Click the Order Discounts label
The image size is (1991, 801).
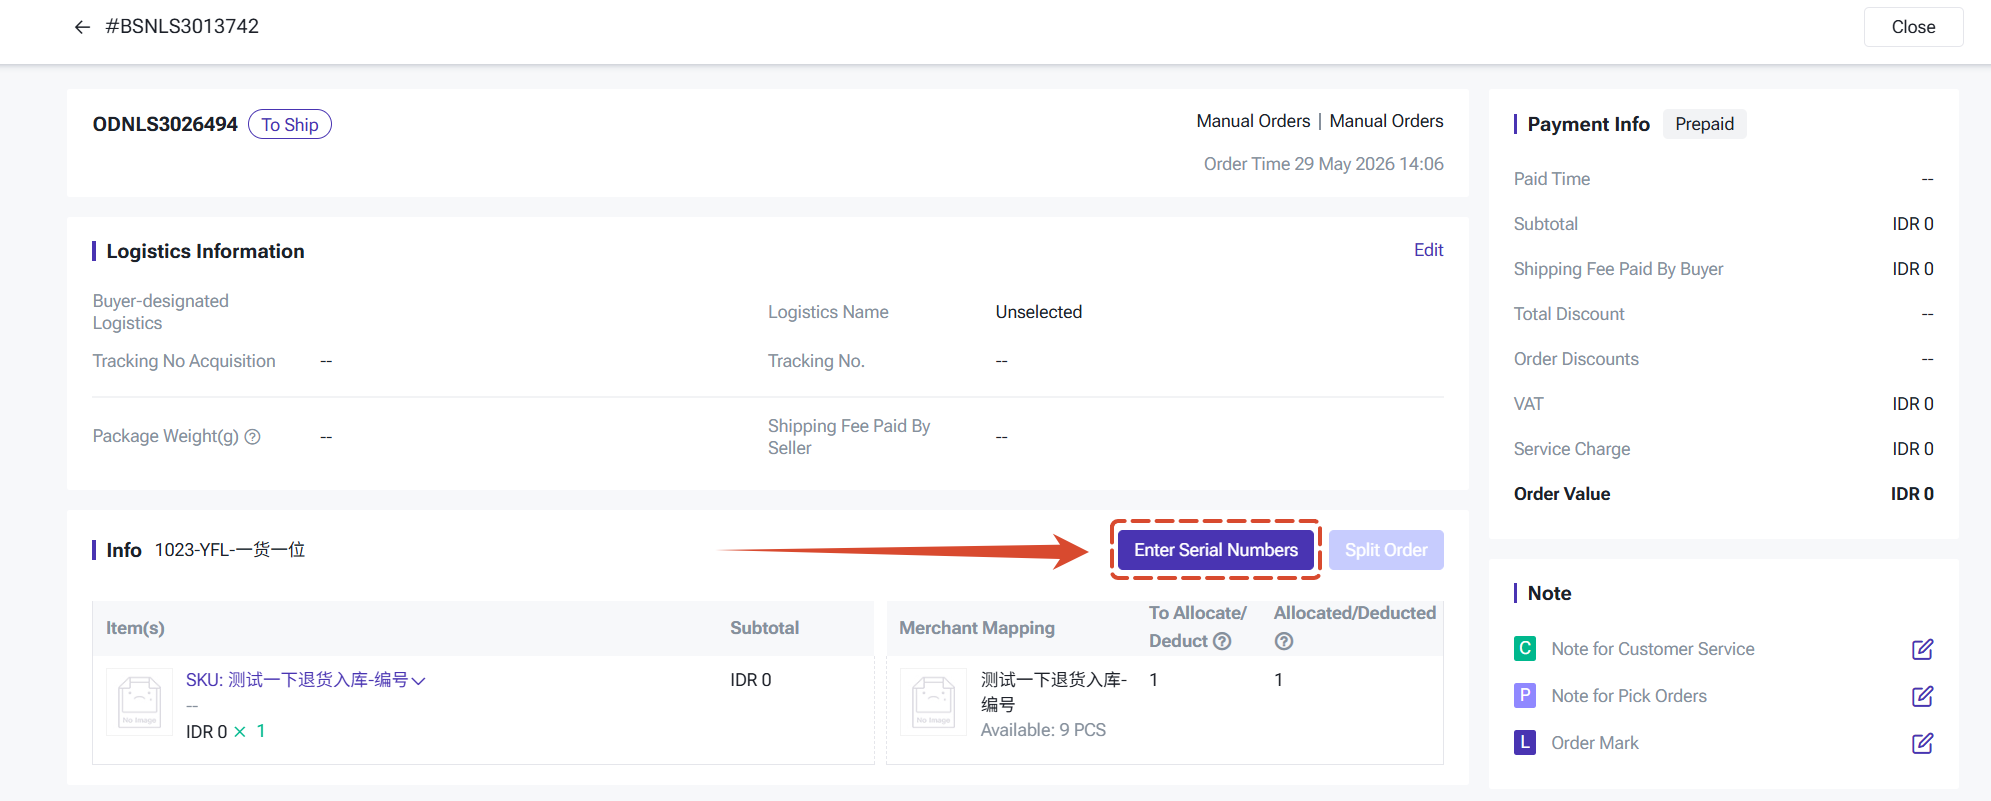(1575, 359)
